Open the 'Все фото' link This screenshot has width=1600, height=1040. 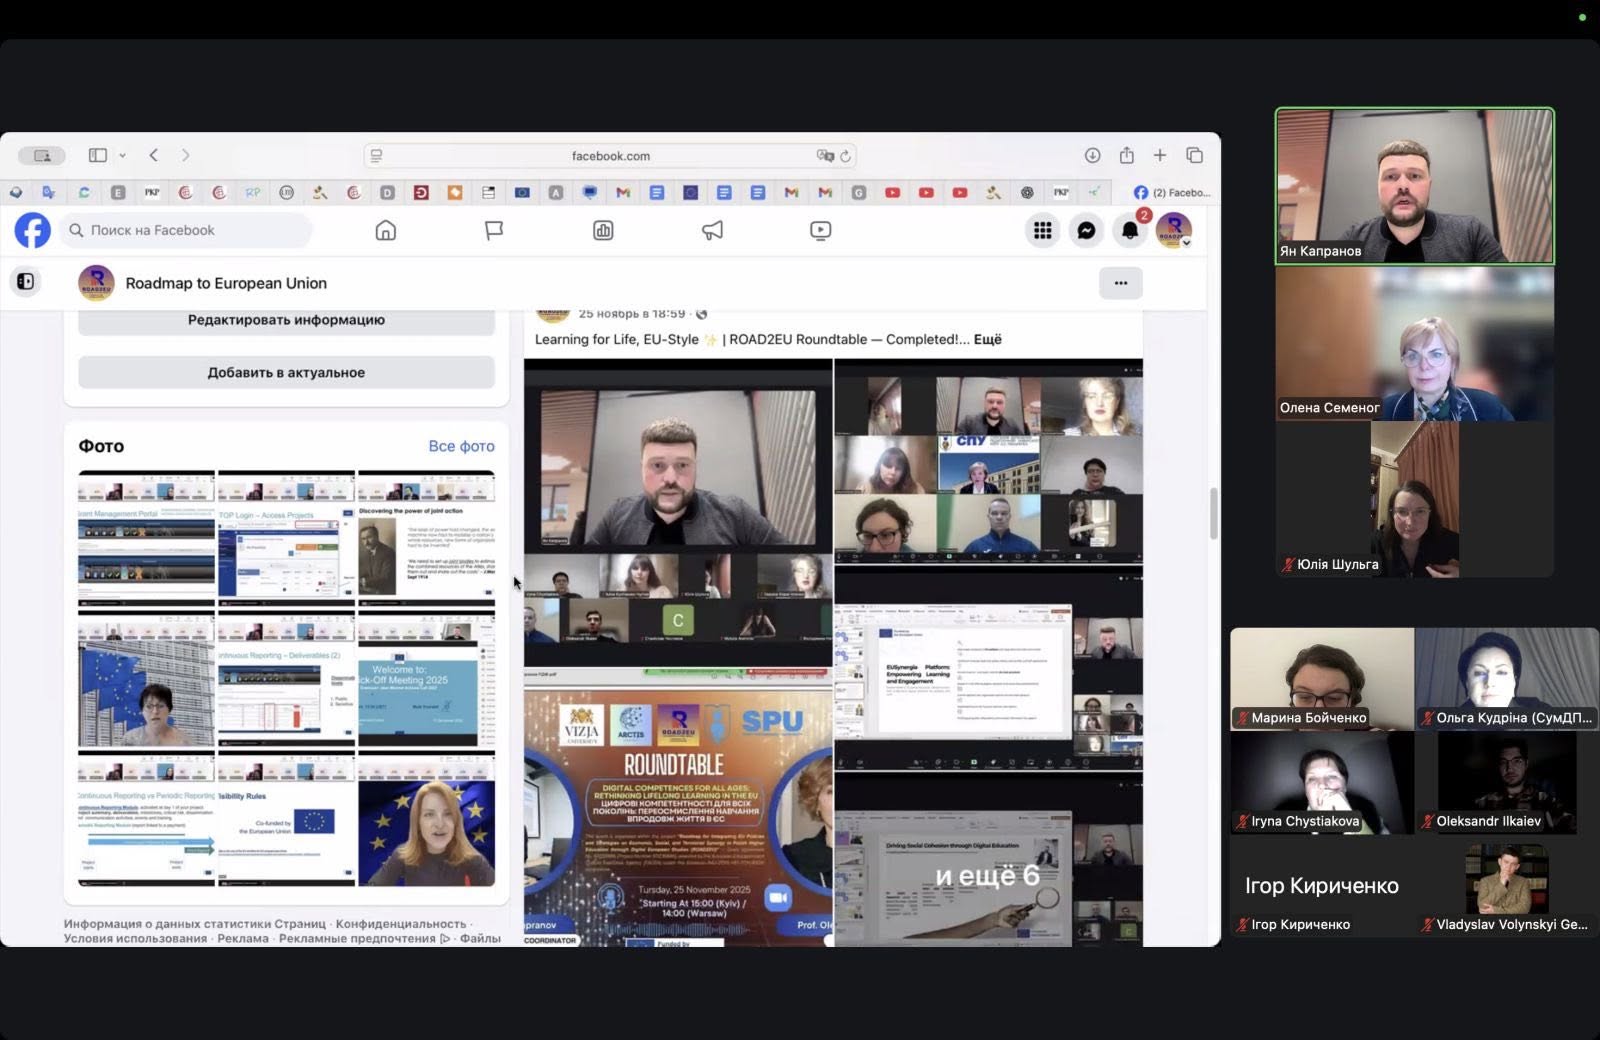coord(461,446)
